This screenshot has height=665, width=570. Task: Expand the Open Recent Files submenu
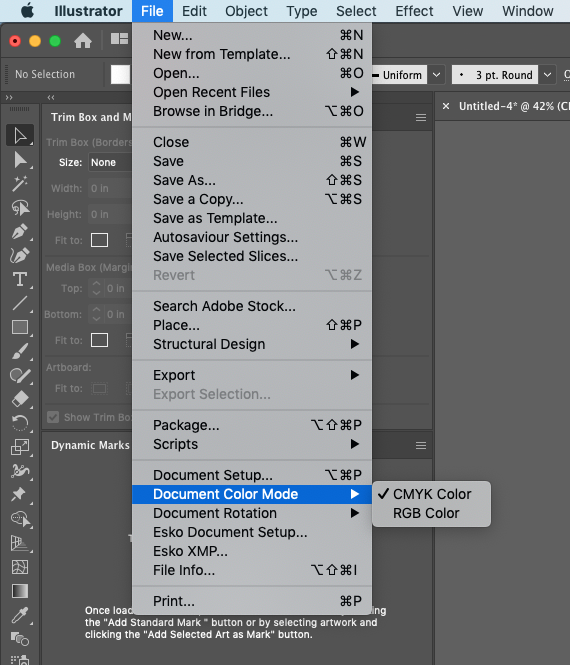[252, 92]
